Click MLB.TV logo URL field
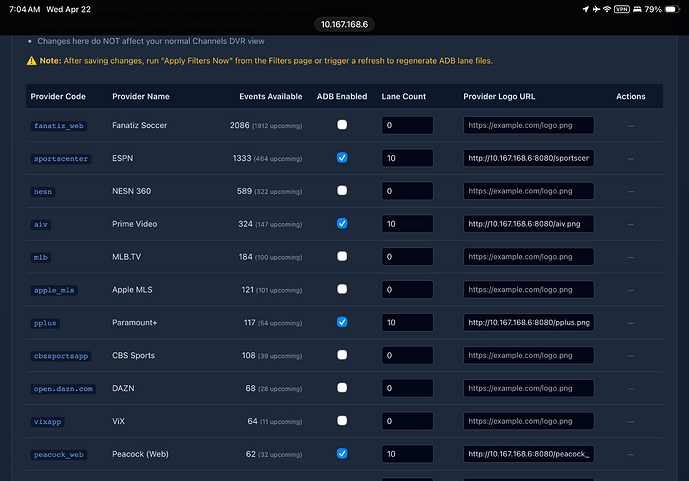This screenshot has width=689, height=481. [529, 257]
